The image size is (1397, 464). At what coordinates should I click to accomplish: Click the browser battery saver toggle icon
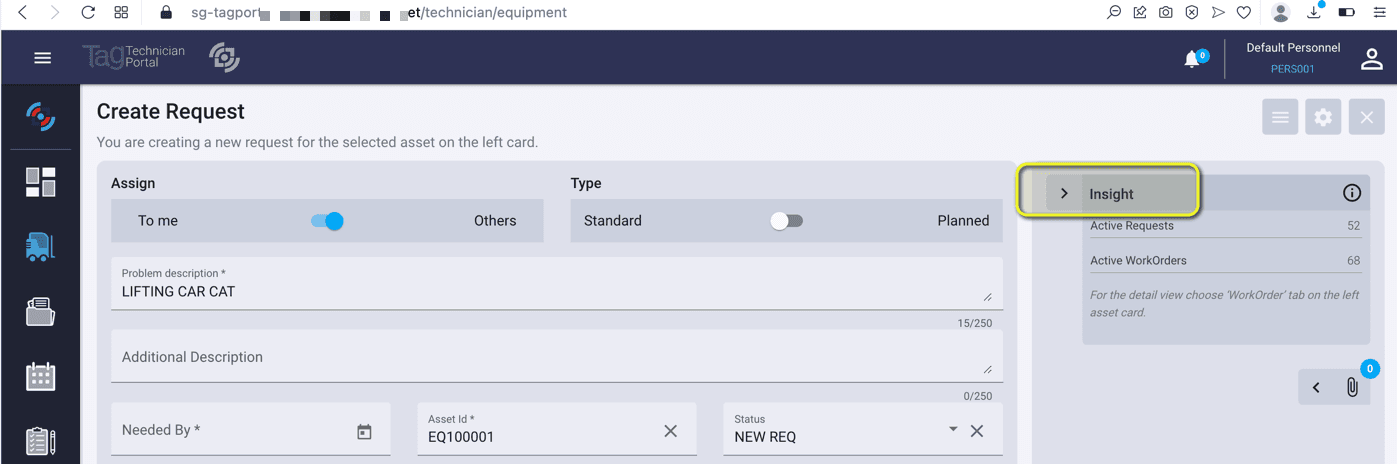coord(1346,13)
